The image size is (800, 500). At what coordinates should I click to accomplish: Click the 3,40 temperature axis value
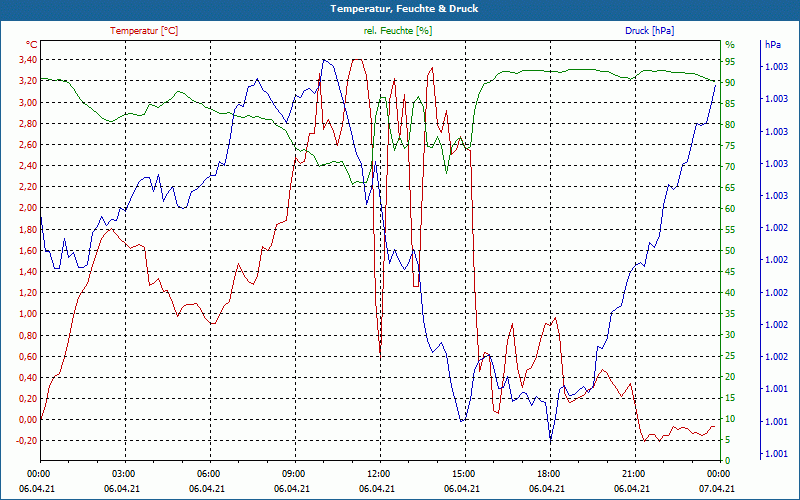click(x=28, y=60)
